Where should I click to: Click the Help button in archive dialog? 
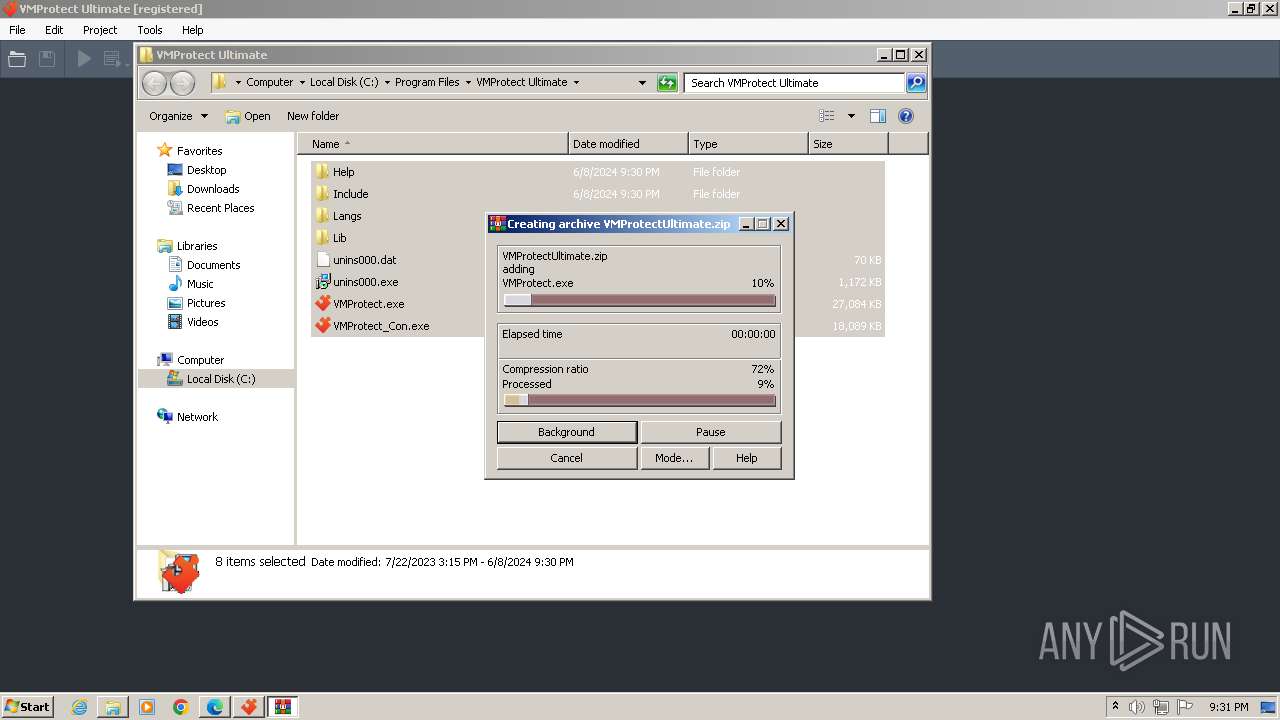tap(747, 458)
